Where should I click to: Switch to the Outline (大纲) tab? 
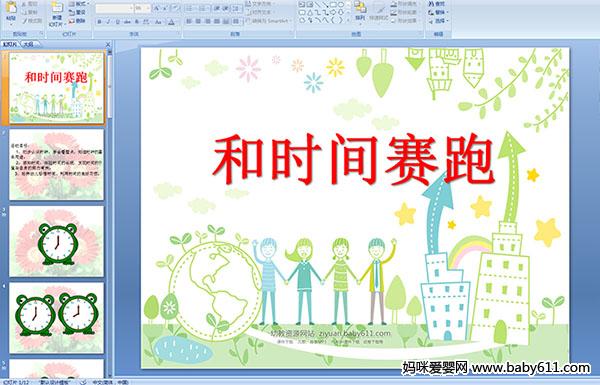[x=29, y=44]
